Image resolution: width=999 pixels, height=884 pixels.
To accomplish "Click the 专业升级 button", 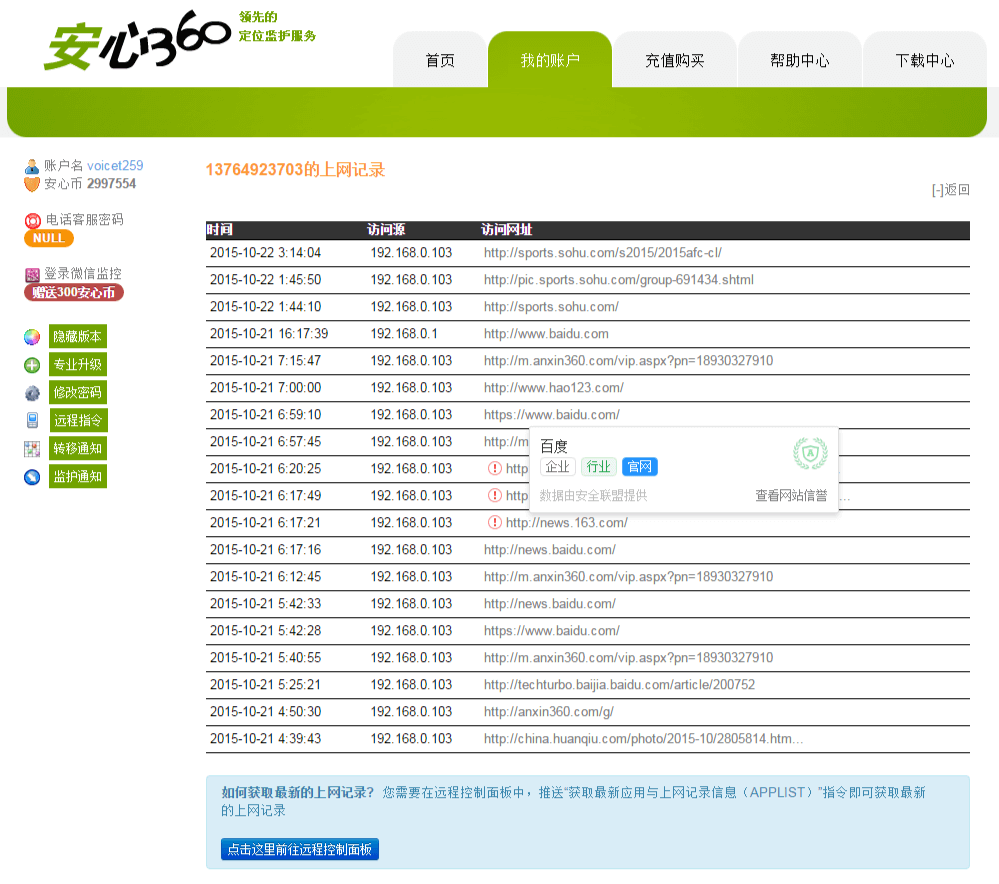I will coord(78,365).
